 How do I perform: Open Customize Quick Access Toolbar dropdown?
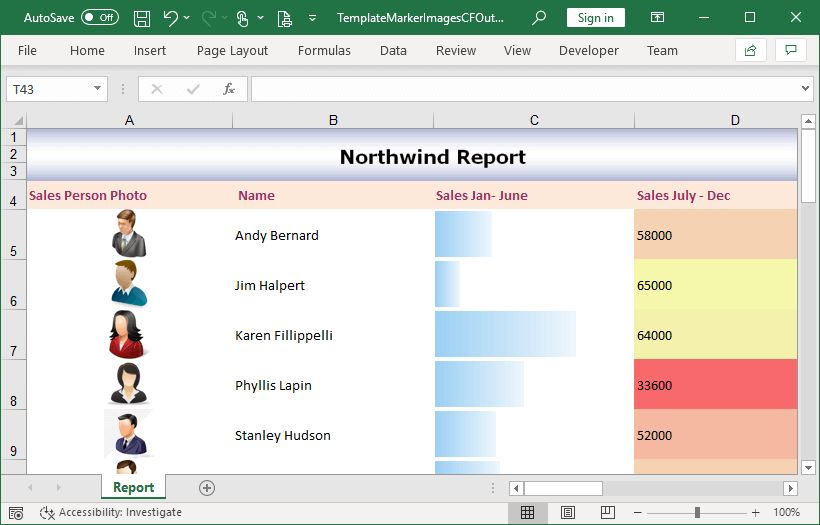pyautogui.click(x=312, y=18)
